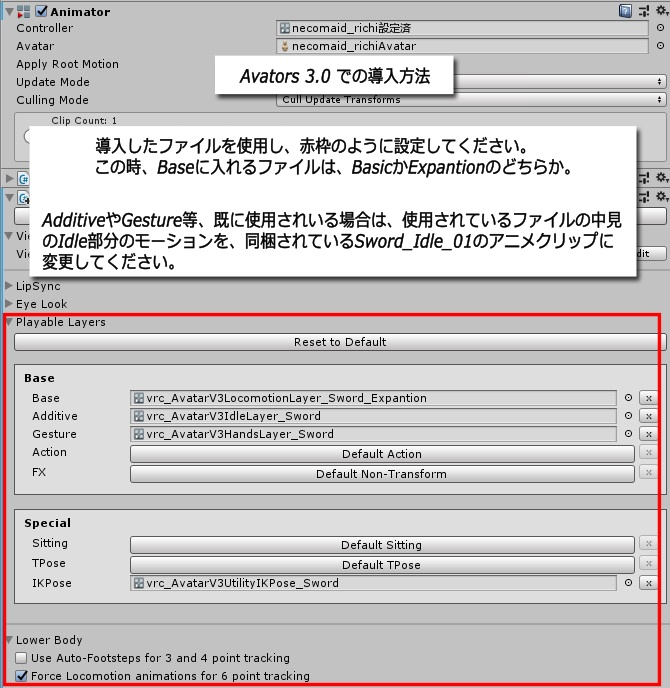Click the Default Non-Transform button
Image resolution: width=670 pixels, height=688 pixels.
pyautogui.click(x=382, y=474)
